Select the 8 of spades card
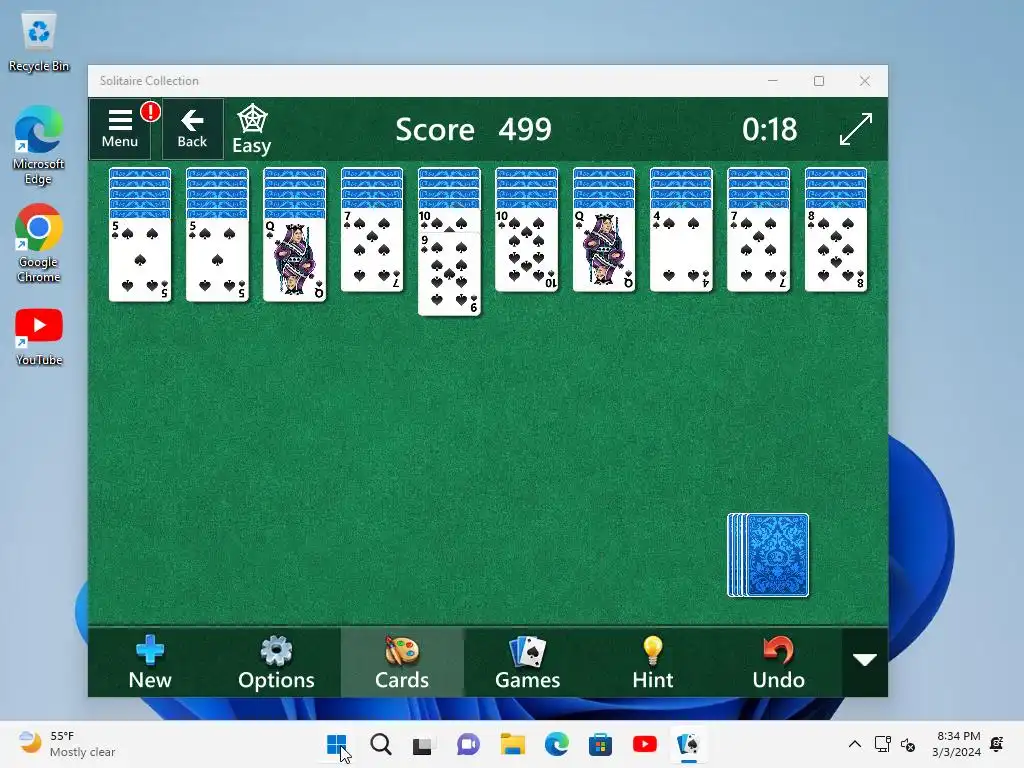 click(836, 250)
